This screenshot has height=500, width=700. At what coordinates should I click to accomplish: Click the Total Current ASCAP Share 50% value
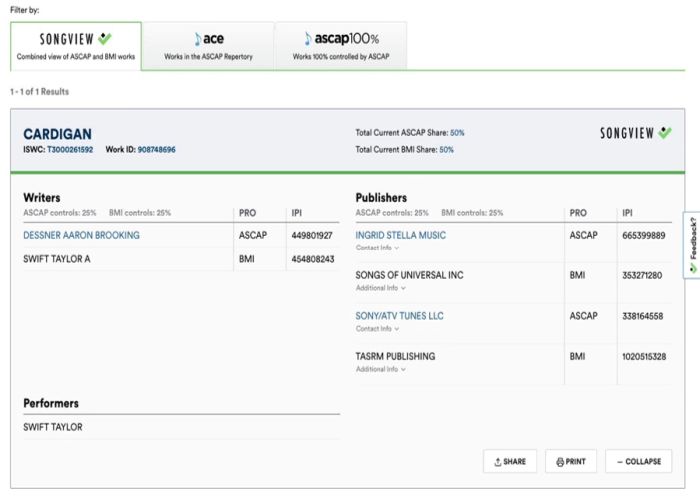click(x=457, y=132)
